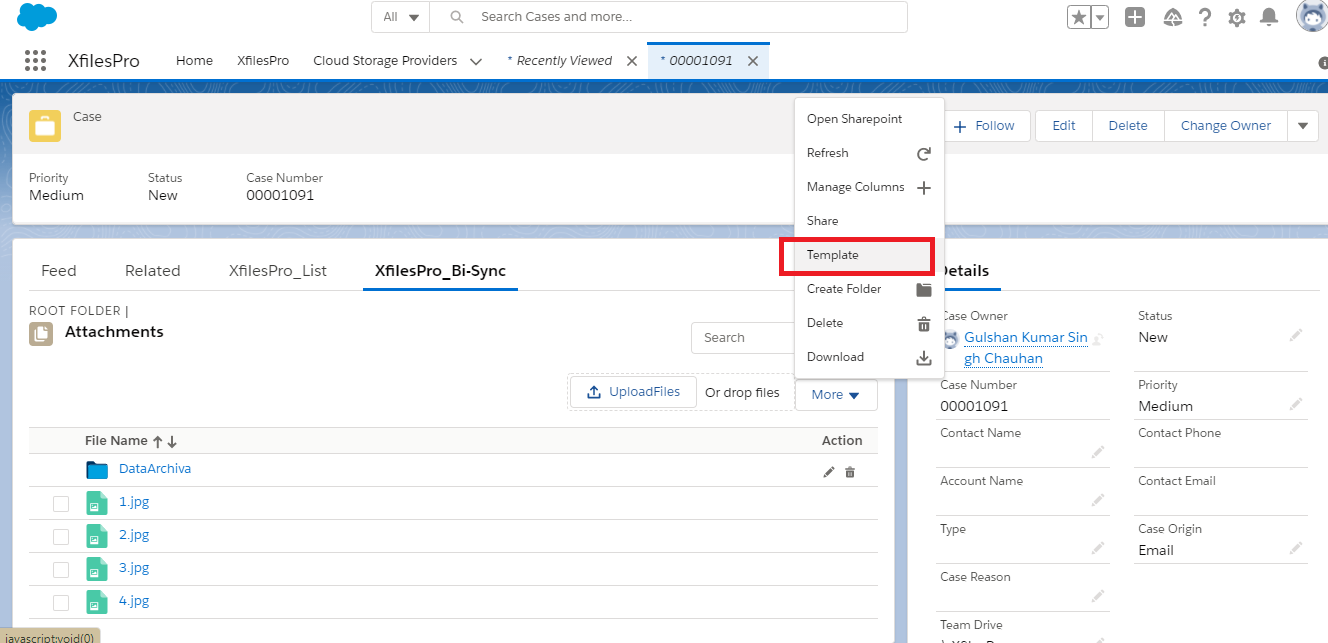Open Trailhead guidance icon
1328x643 pixels.
click(x=1172, y=17)
